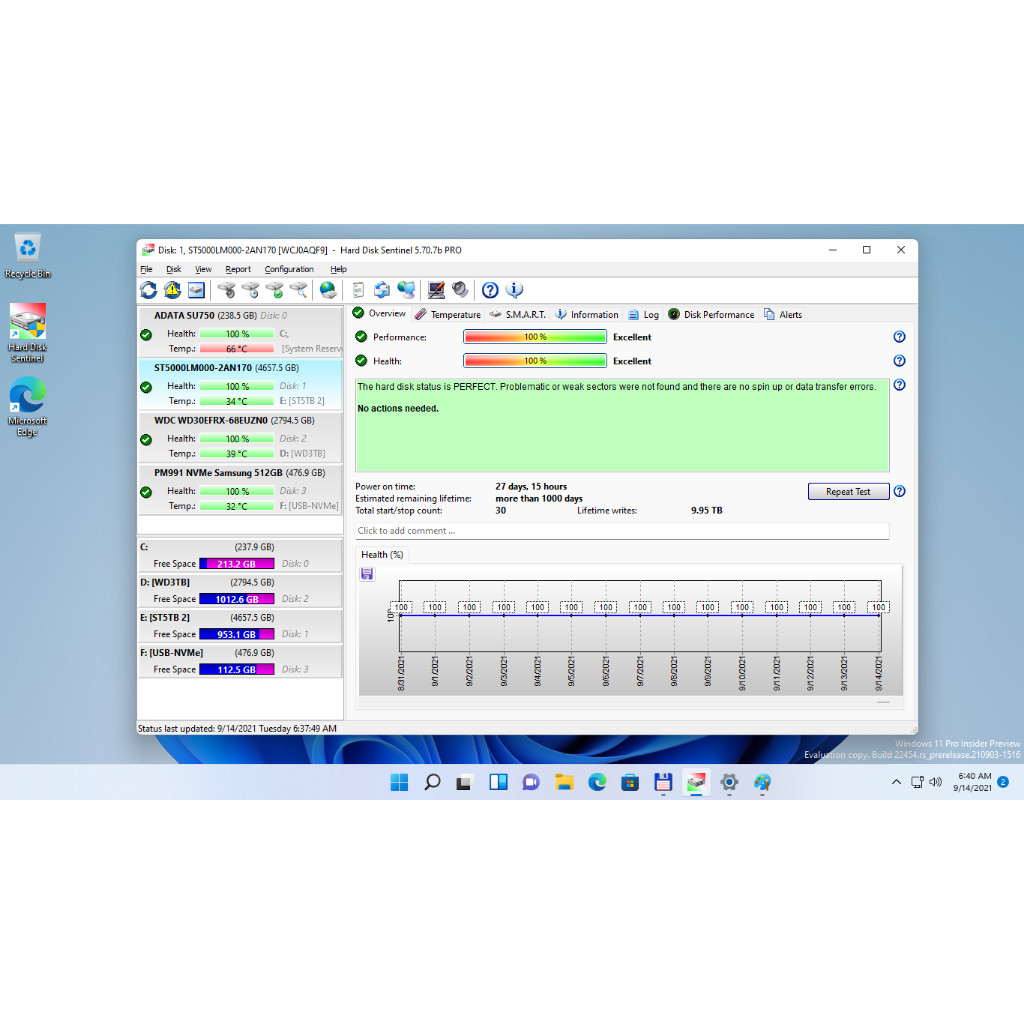Switch to the S.M.A.R.T. tab

[x=518, y=314]
